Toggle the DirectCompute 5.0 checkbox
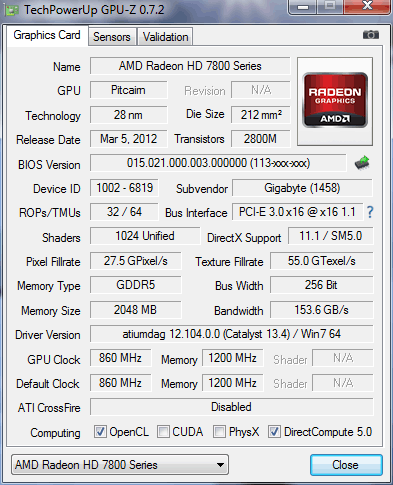 (274, 432)
